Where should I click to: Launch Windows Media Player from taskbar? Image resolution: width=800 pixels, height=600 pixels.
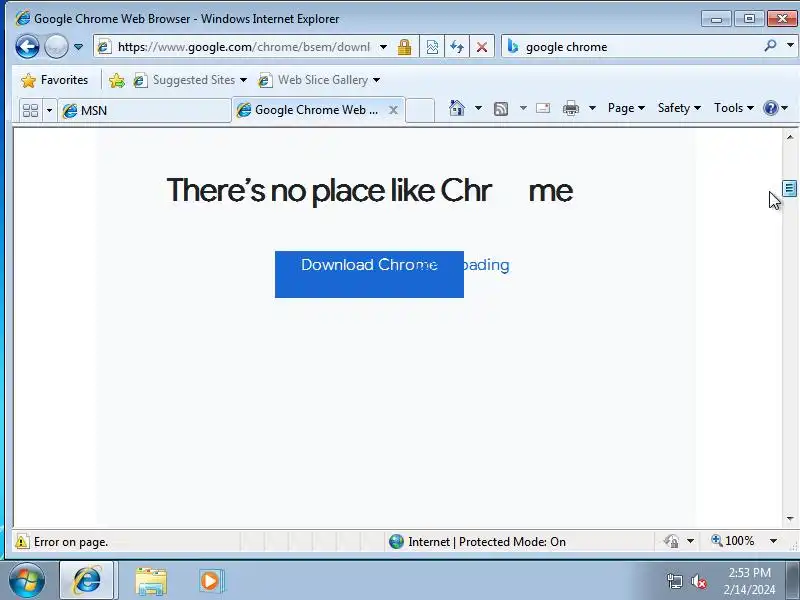pyautogui.click(x=211, y=581)
